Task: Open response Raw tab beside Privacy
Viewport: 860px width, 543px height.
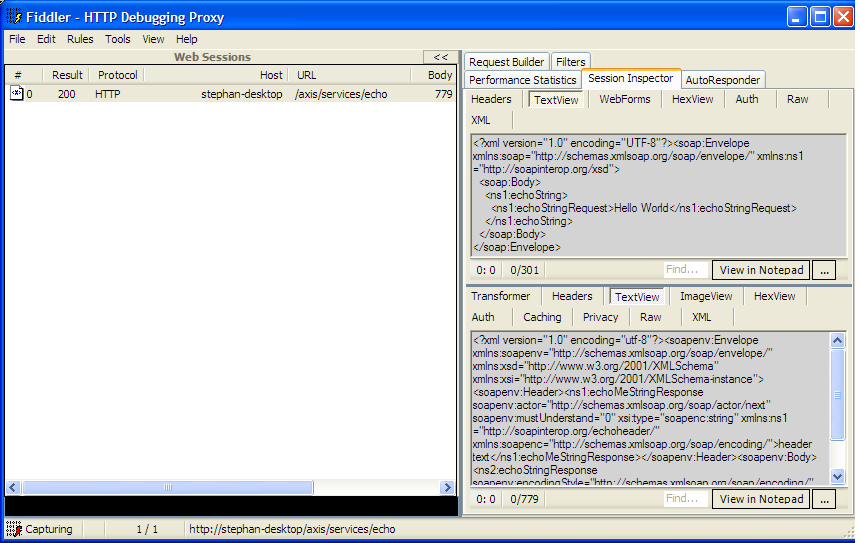Action: (650, 317)
